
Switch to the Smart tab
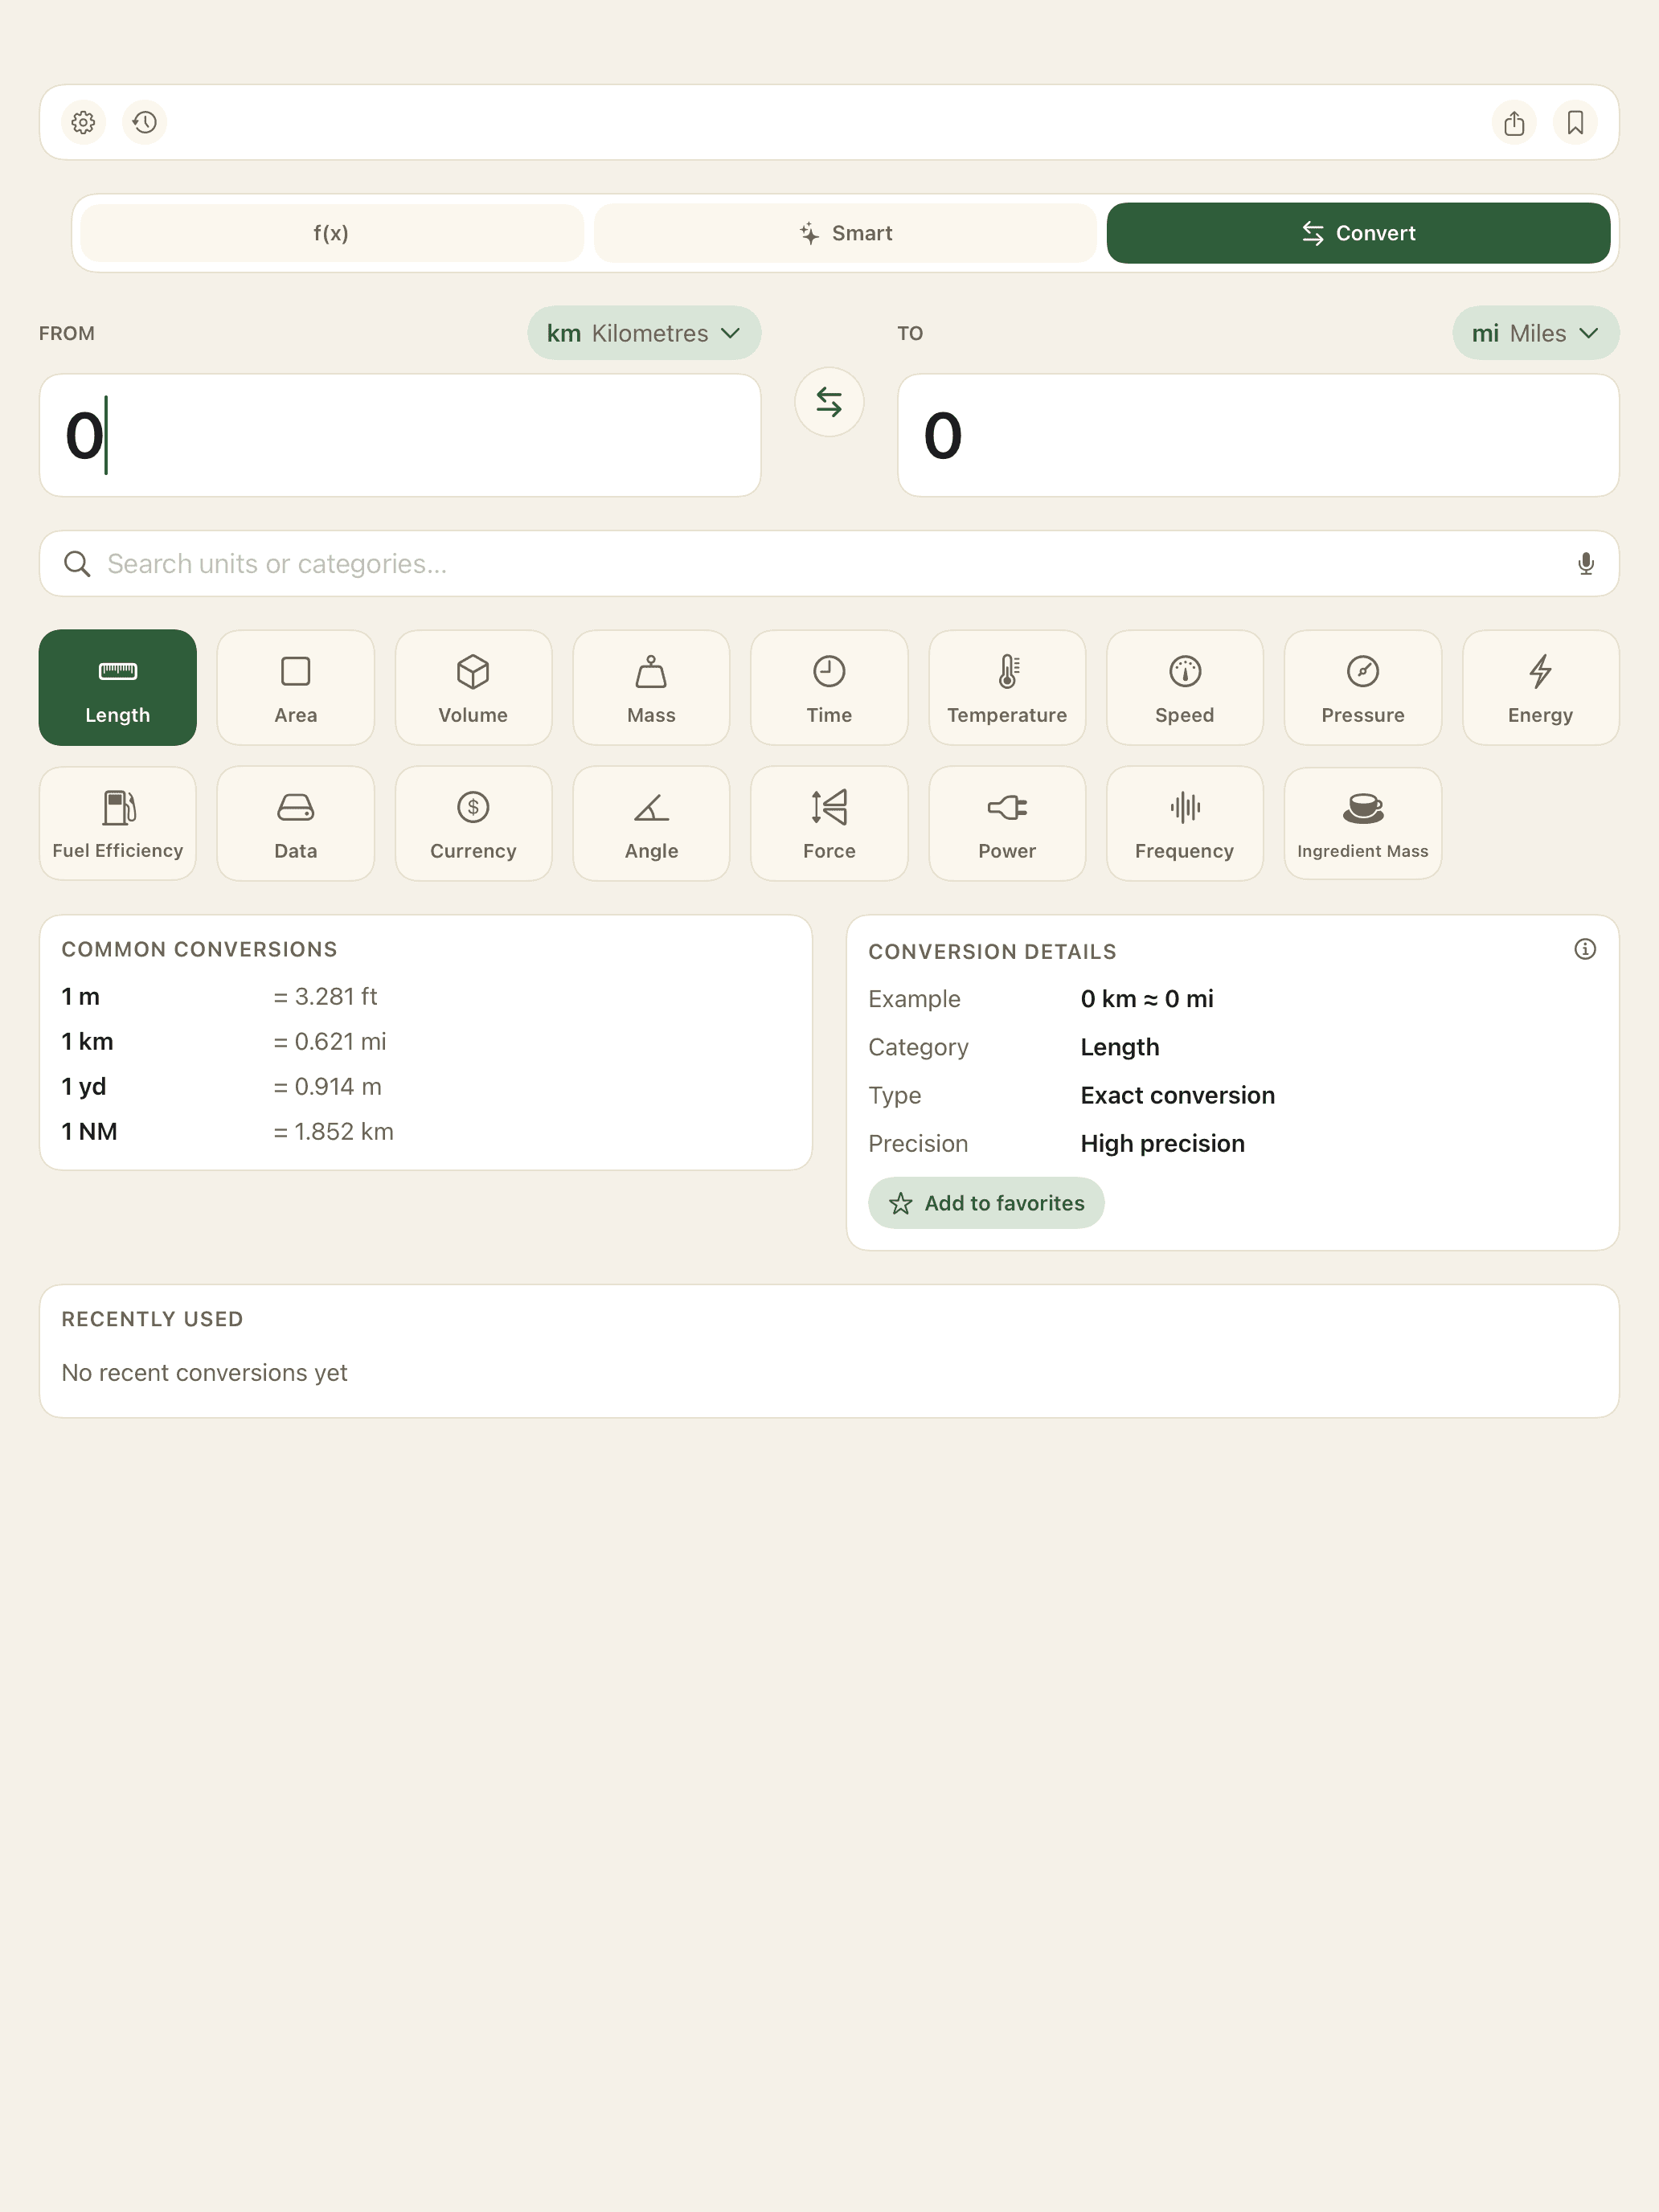point(845,233)
